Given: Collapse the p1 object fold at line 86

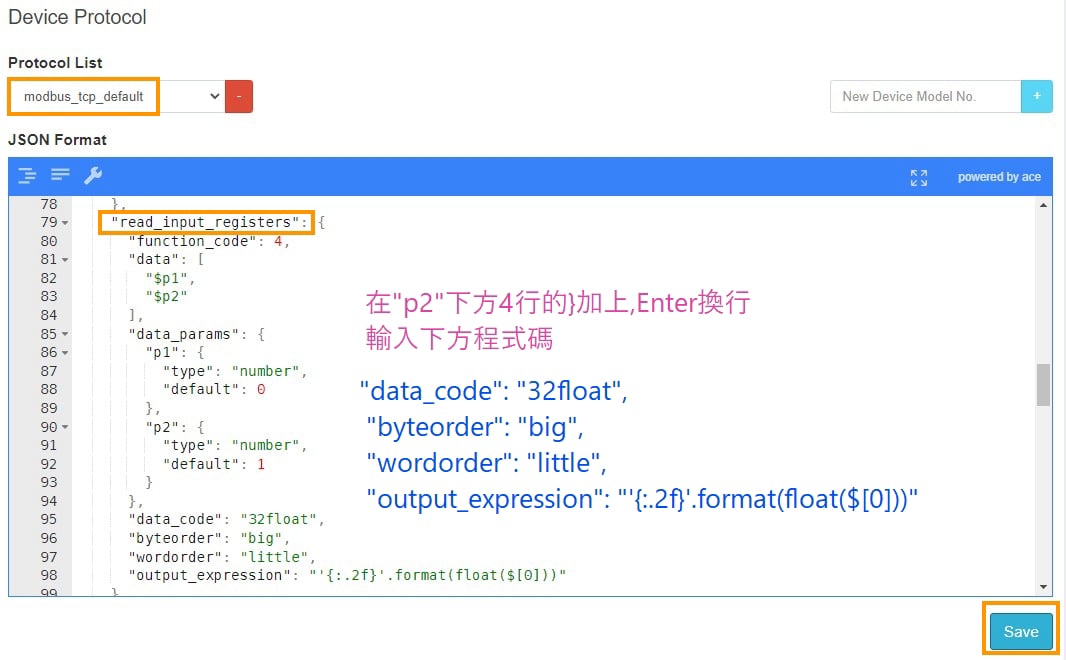Looking at the screenshot, I should [x=65, y=353].
